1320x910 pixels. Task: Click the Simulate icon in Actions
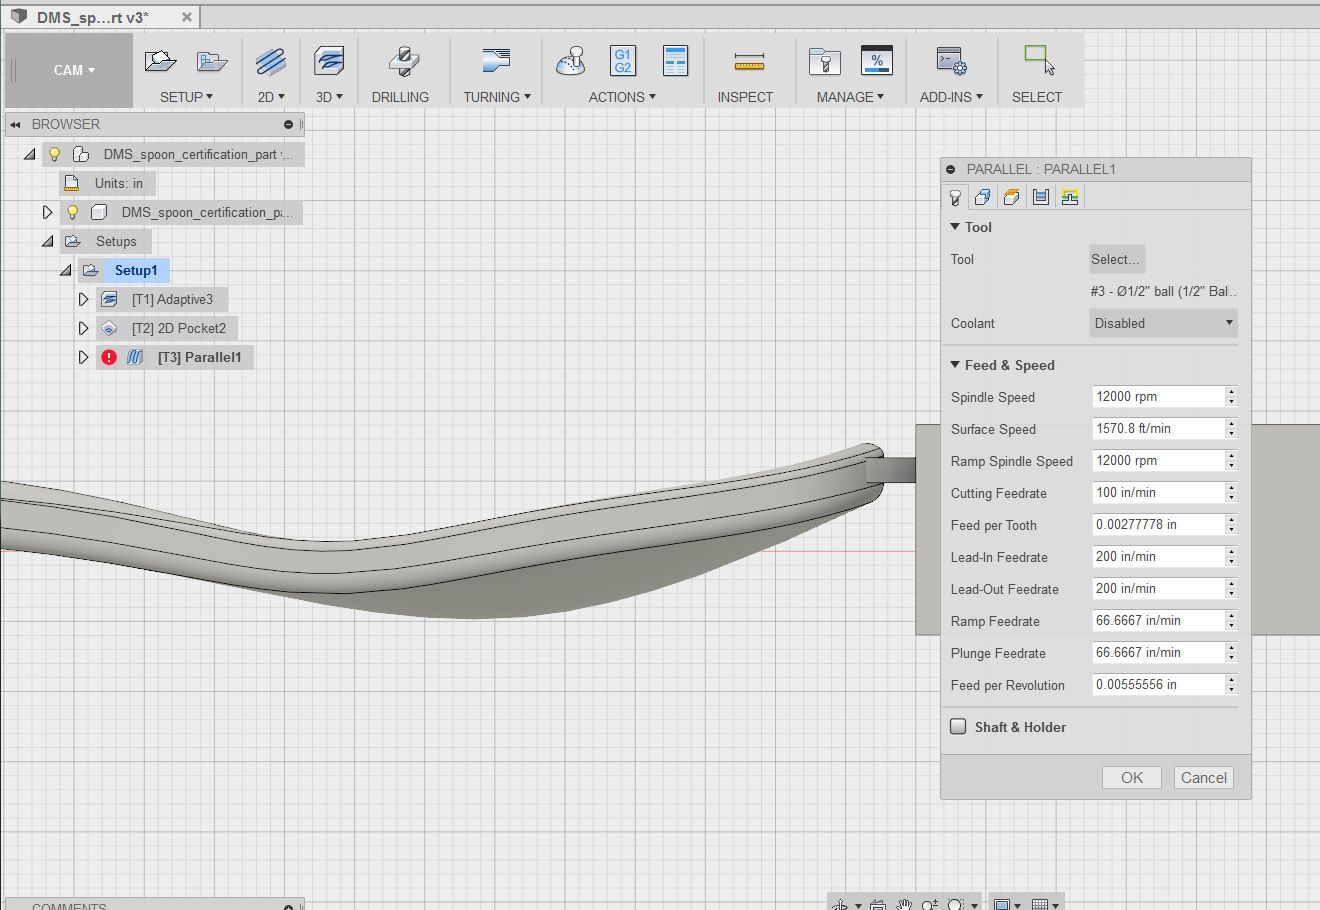click(571, 62)
